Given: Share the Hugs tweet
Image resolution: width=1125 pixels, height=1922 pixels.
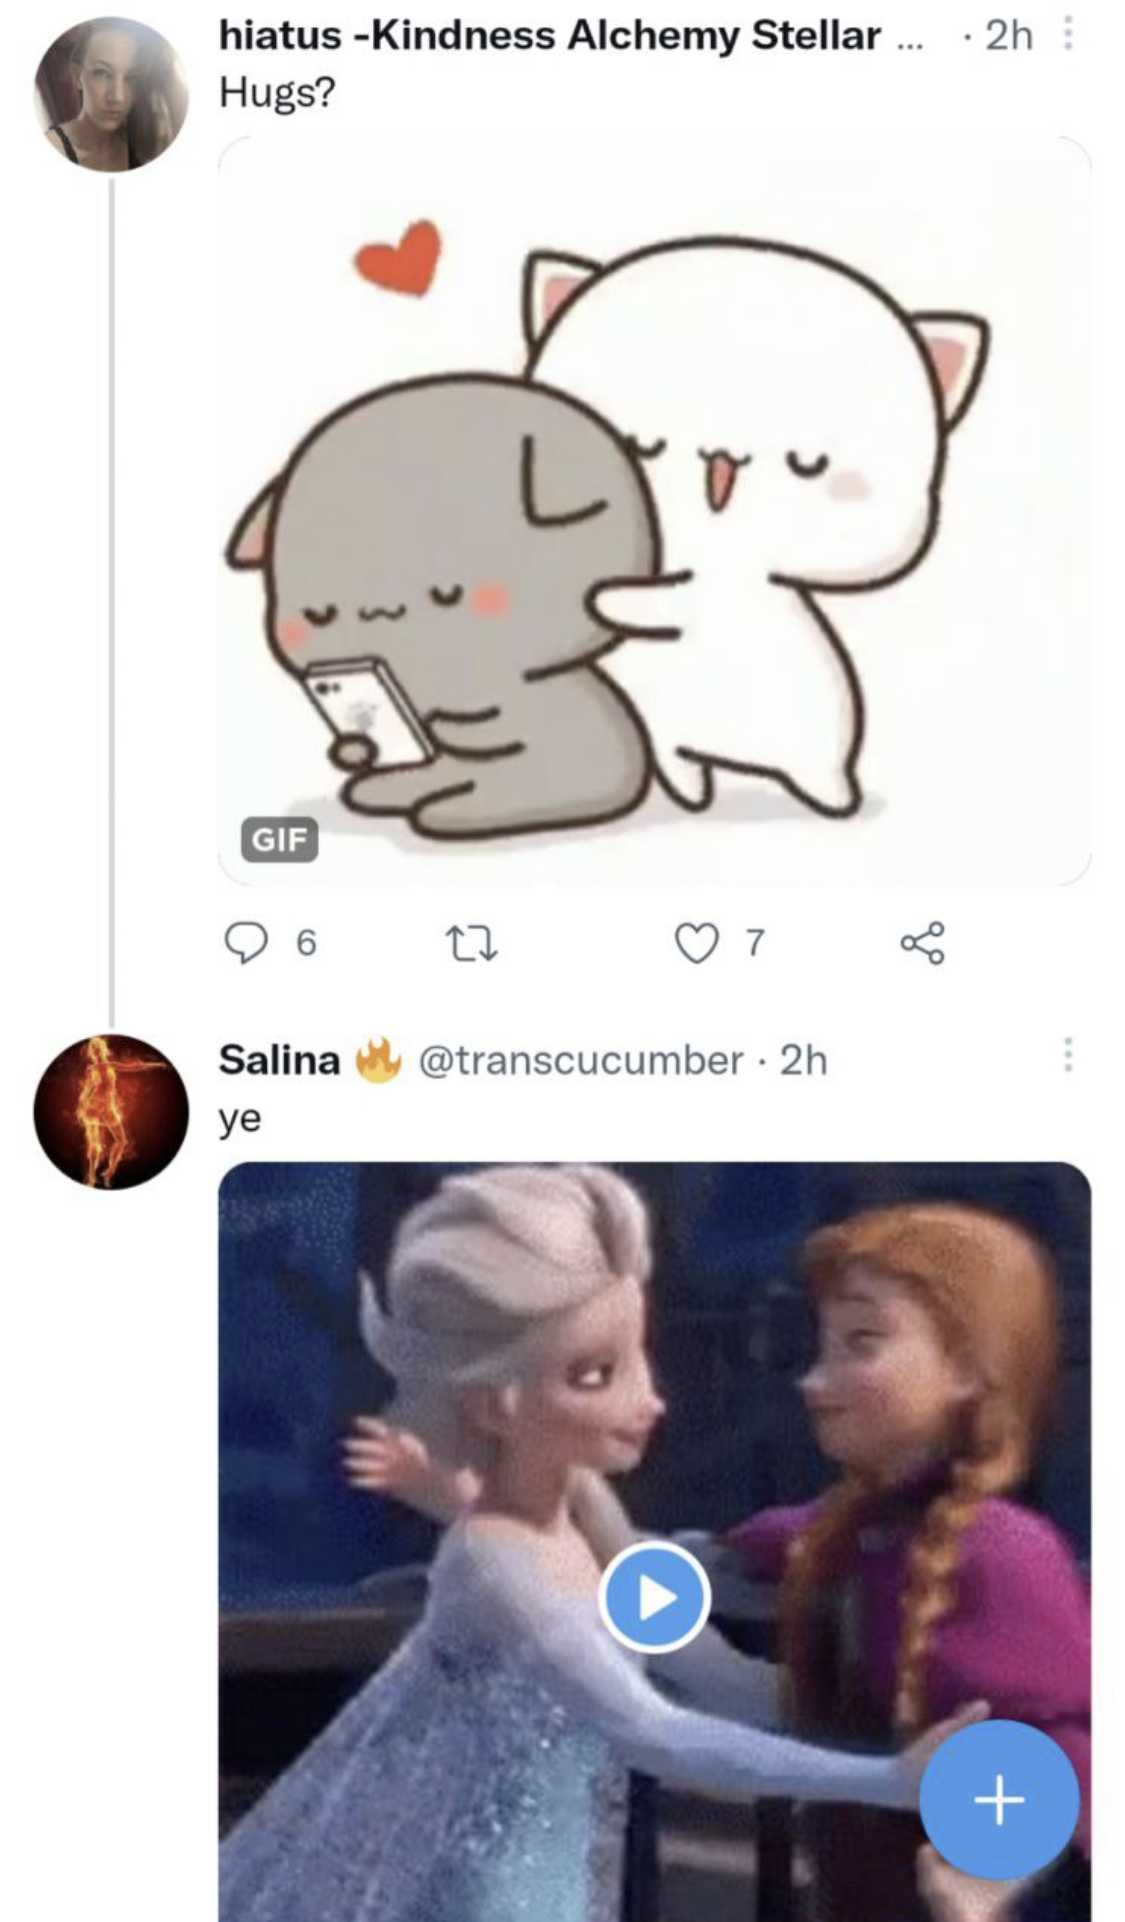Looking at the screenshot, I should 921,943.
